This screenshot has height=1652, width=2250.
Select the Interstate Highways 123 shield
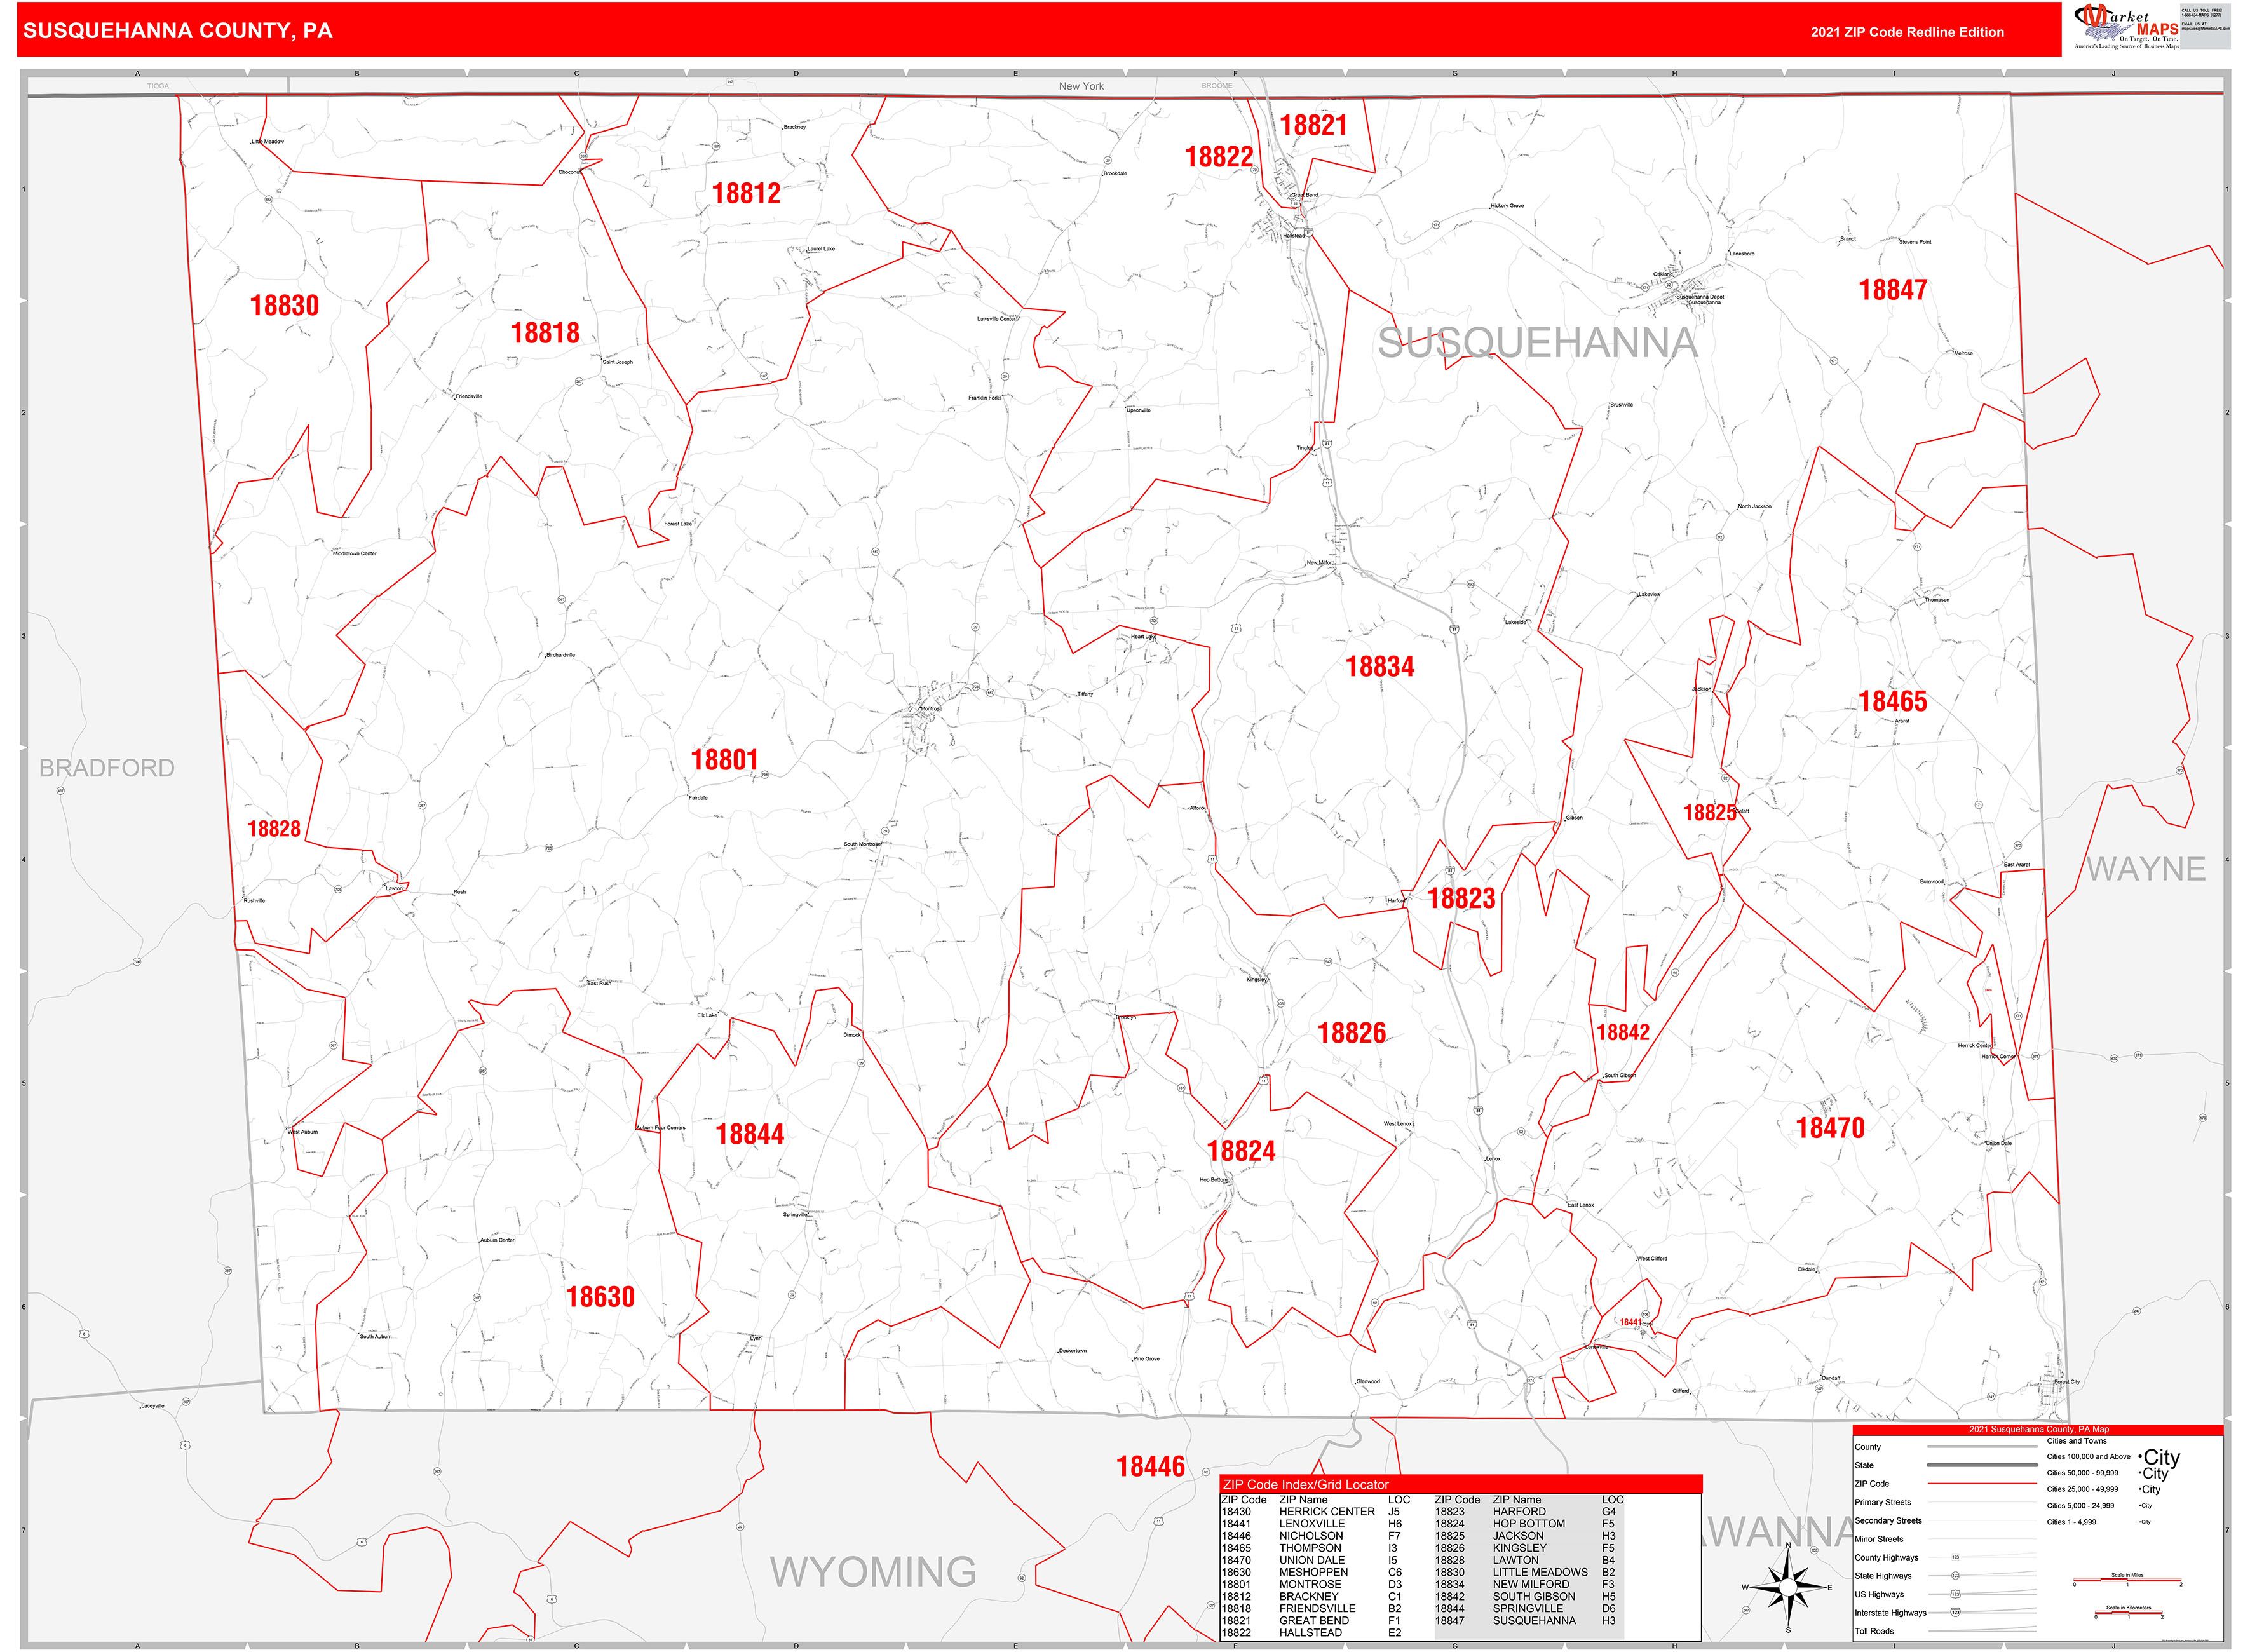tap(1956, 1613)
